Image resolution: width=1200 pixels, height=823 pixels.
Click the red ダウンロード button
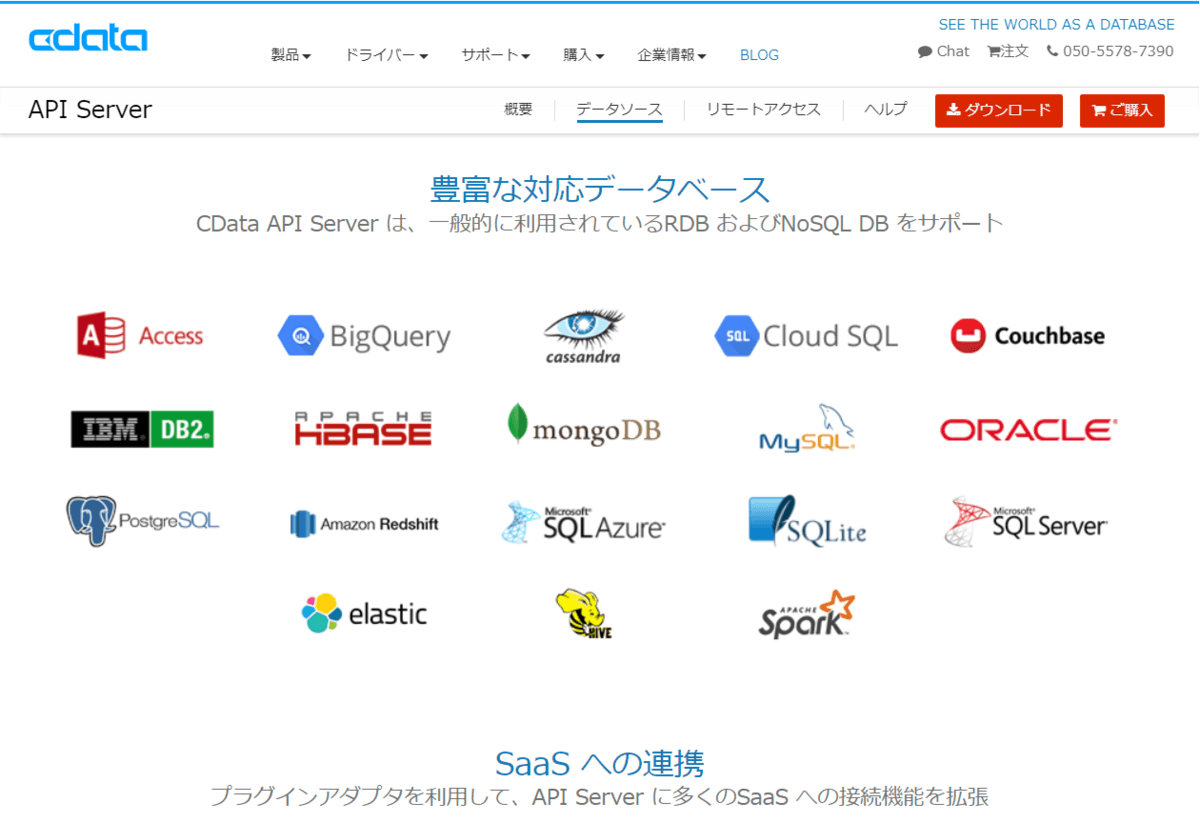[x=999, y=111]
